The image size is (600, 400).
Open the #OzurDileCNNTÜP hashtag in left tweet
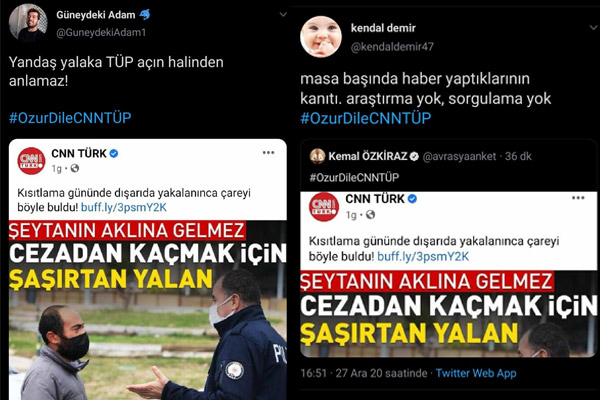pos(70,118)
